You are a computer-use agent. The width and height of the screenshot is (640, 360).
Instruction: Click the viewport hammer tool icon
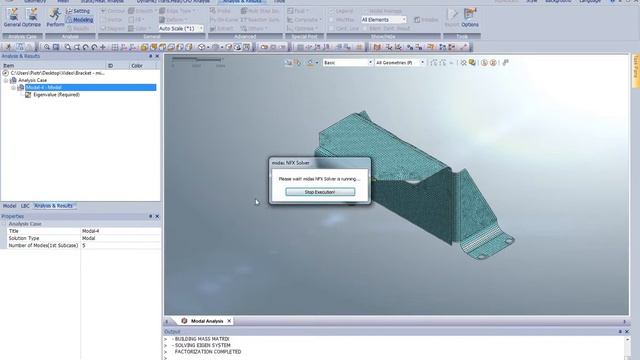[x=505, y=62]
